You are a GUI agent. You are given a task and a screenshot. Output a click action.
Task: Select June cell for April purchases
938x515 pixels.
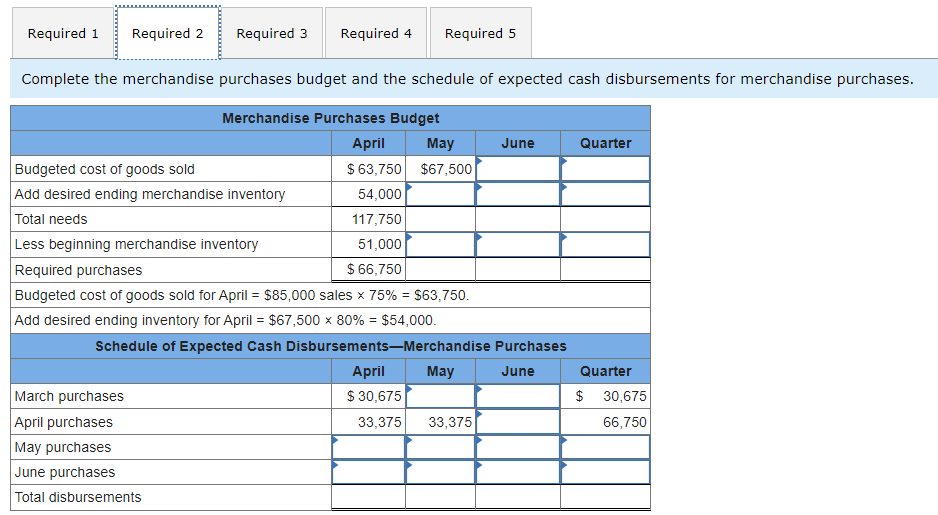point(518,422)
